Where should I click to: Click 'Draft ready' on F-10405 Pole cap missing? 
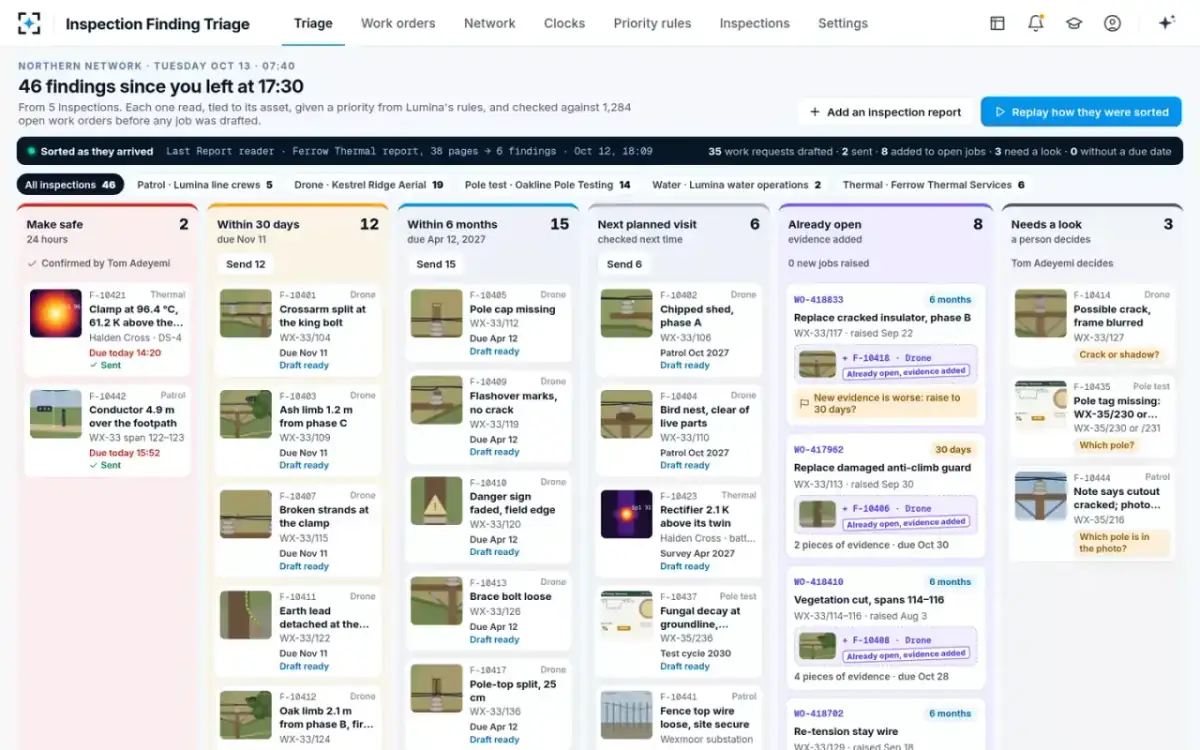[495, 352]
